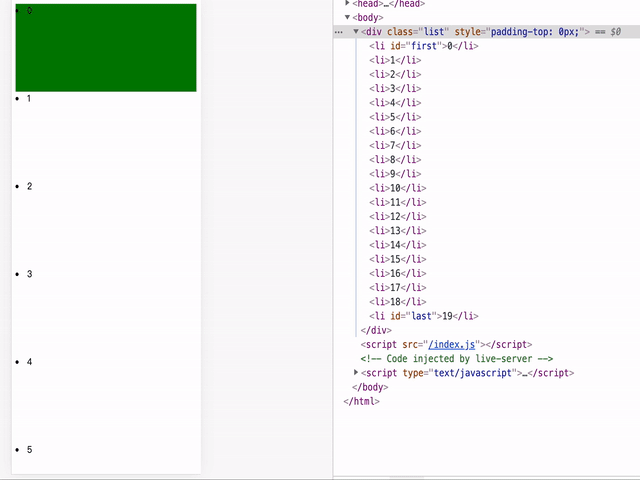The height and width of the screenshot is (480, 640).
Task: Select the li id last element
Action: point(424,316)
